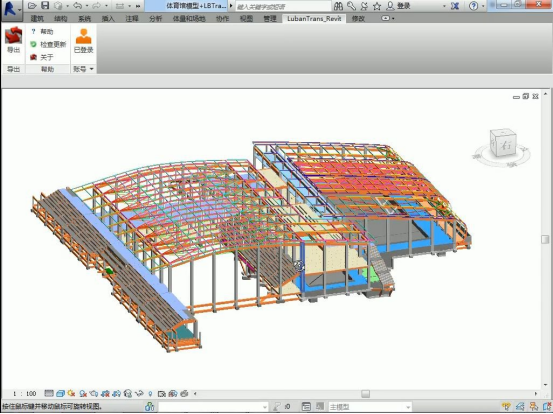Switch to the 协作 ribbon tab
Image resolution: width=553 pixels, height=414 pixels.
[222, 19]
